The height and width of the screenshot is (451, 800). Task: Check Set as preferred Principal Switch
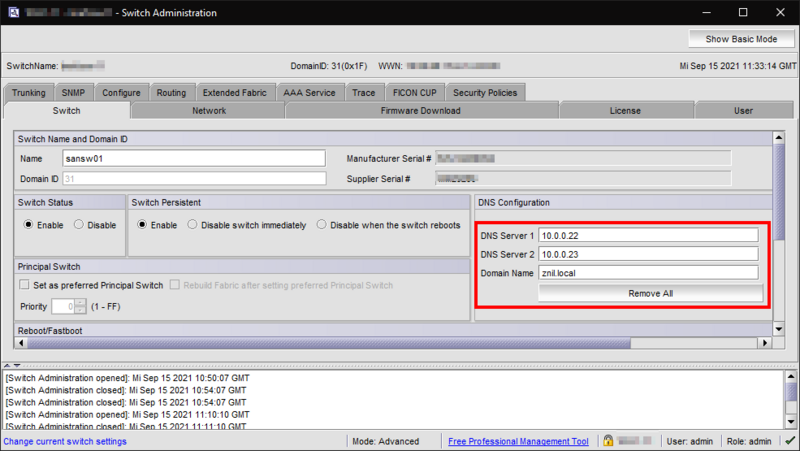[25, 285]
